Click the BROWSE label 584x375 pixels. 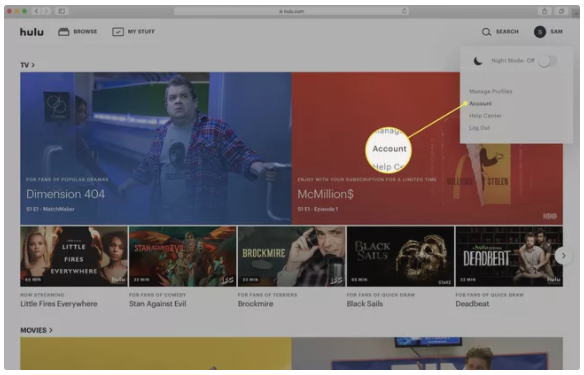point(85,32)
